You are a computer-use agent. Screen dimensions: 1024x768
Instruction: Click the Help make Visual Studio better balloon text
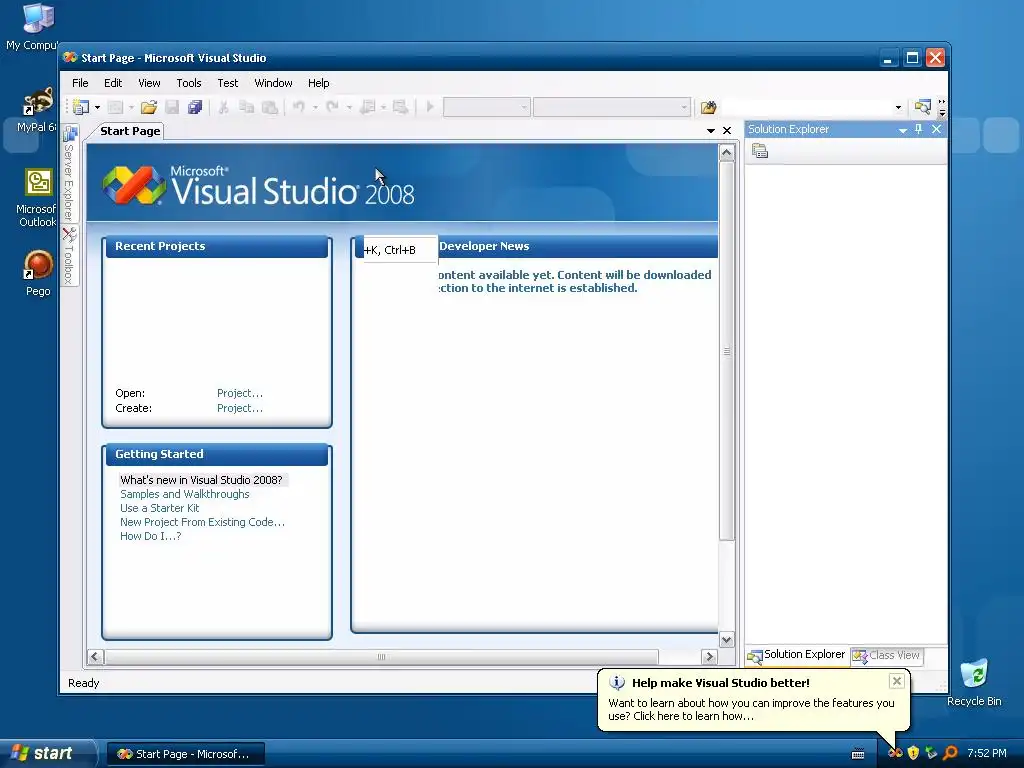coord(751,710)
